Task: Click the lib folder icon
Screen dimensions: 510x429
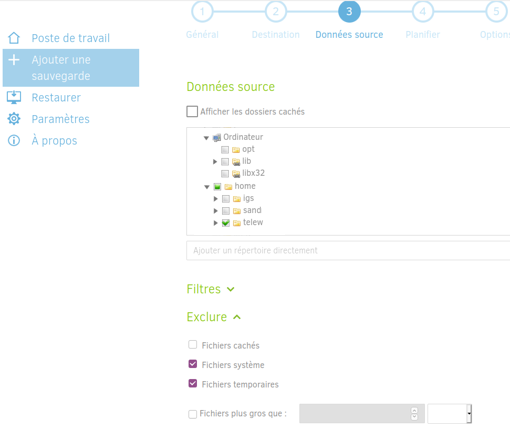Action: click(236, 162)
